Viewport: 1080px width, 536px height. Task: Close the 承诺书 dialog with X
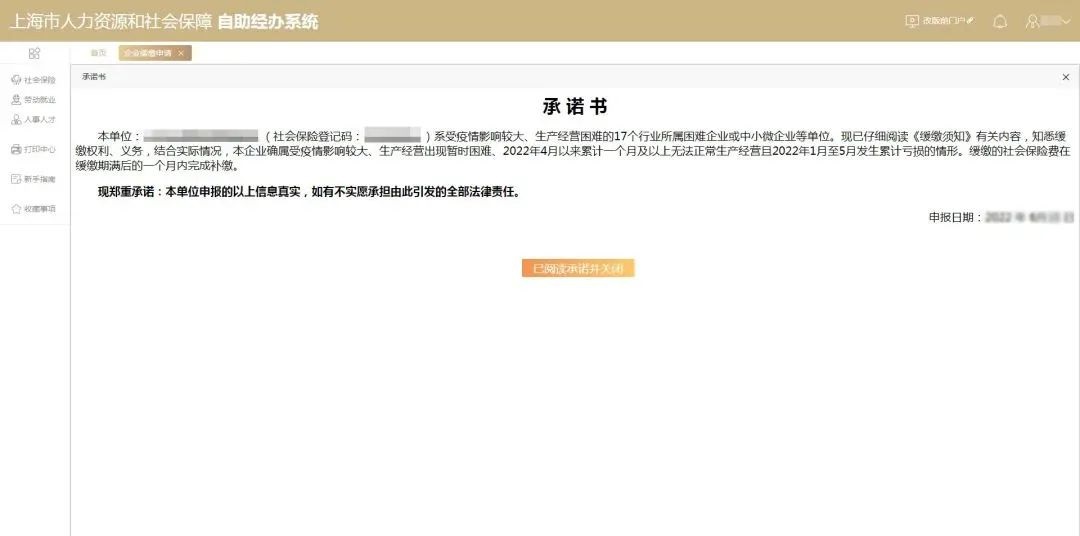pos(1065,77)
